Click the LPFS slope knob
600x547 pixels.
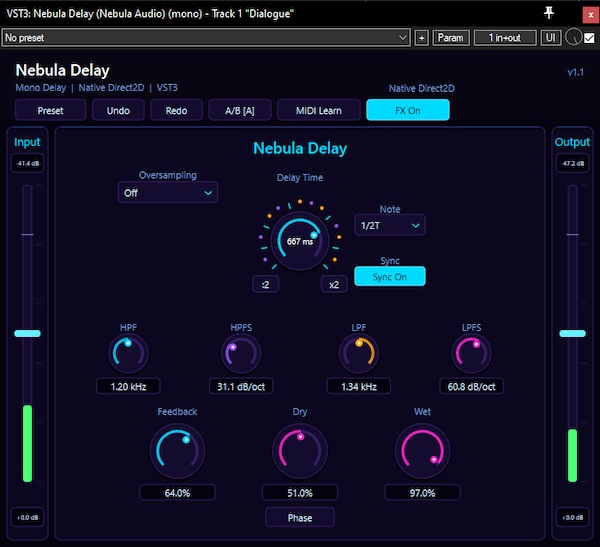[471, 353]
